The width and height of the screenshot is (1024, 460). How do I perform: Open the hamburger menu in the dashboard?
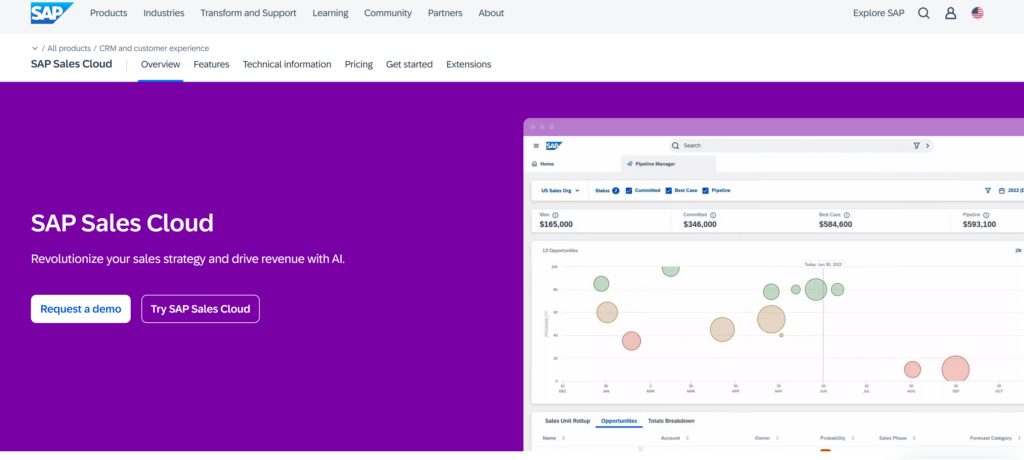click(536, 146)
